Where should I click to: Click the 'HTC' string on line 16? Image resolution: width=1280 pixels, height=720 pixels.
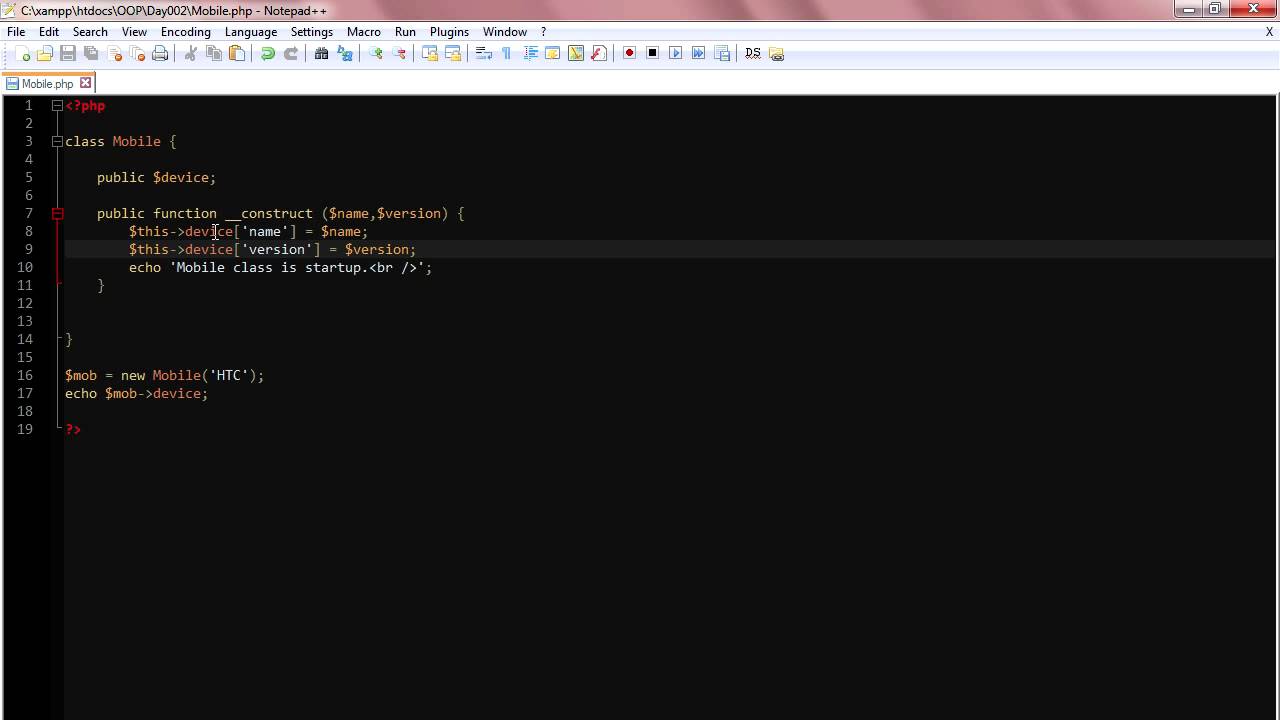pos(229,376)
